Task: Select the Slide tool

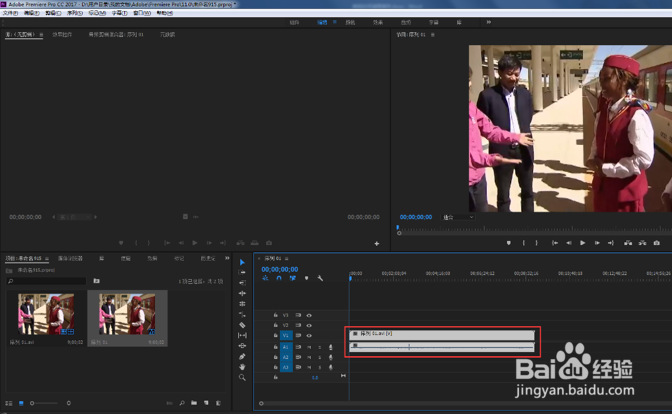Action: tap(242, 346)
